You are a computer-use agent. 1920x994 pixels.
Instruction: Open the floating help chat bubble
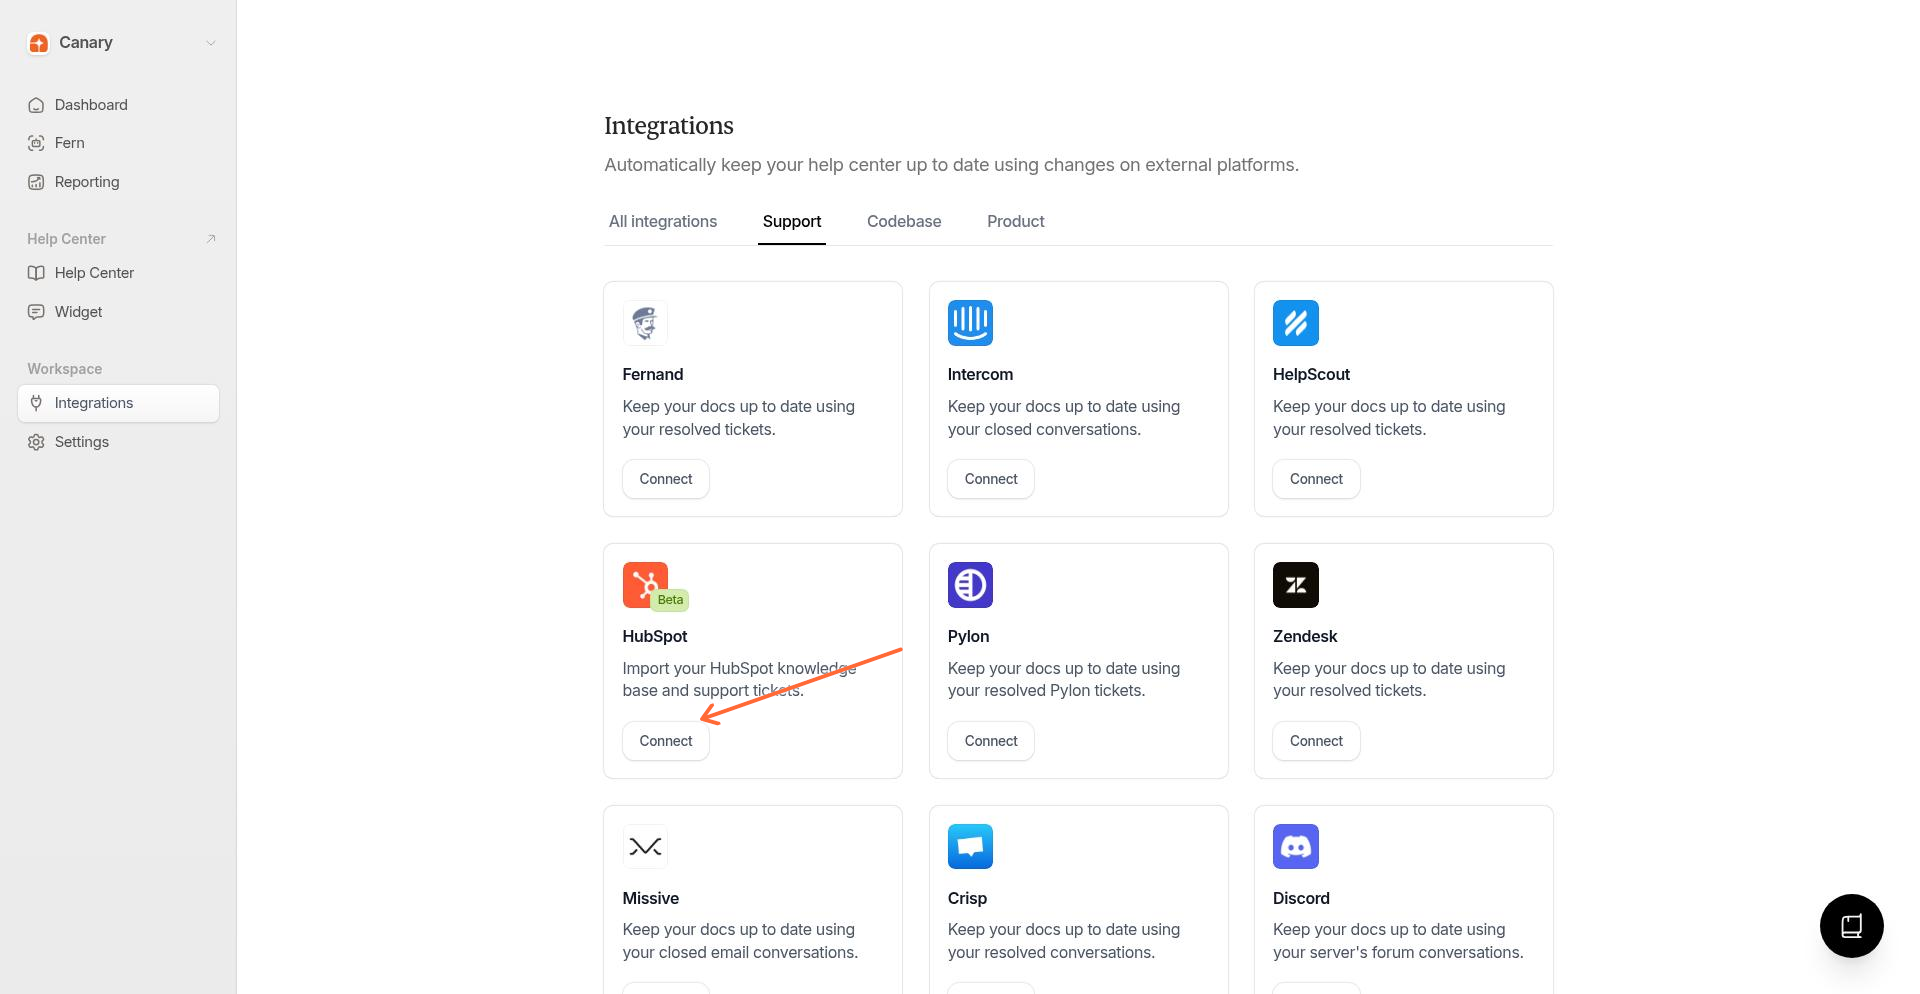[x=1851, y=925]
